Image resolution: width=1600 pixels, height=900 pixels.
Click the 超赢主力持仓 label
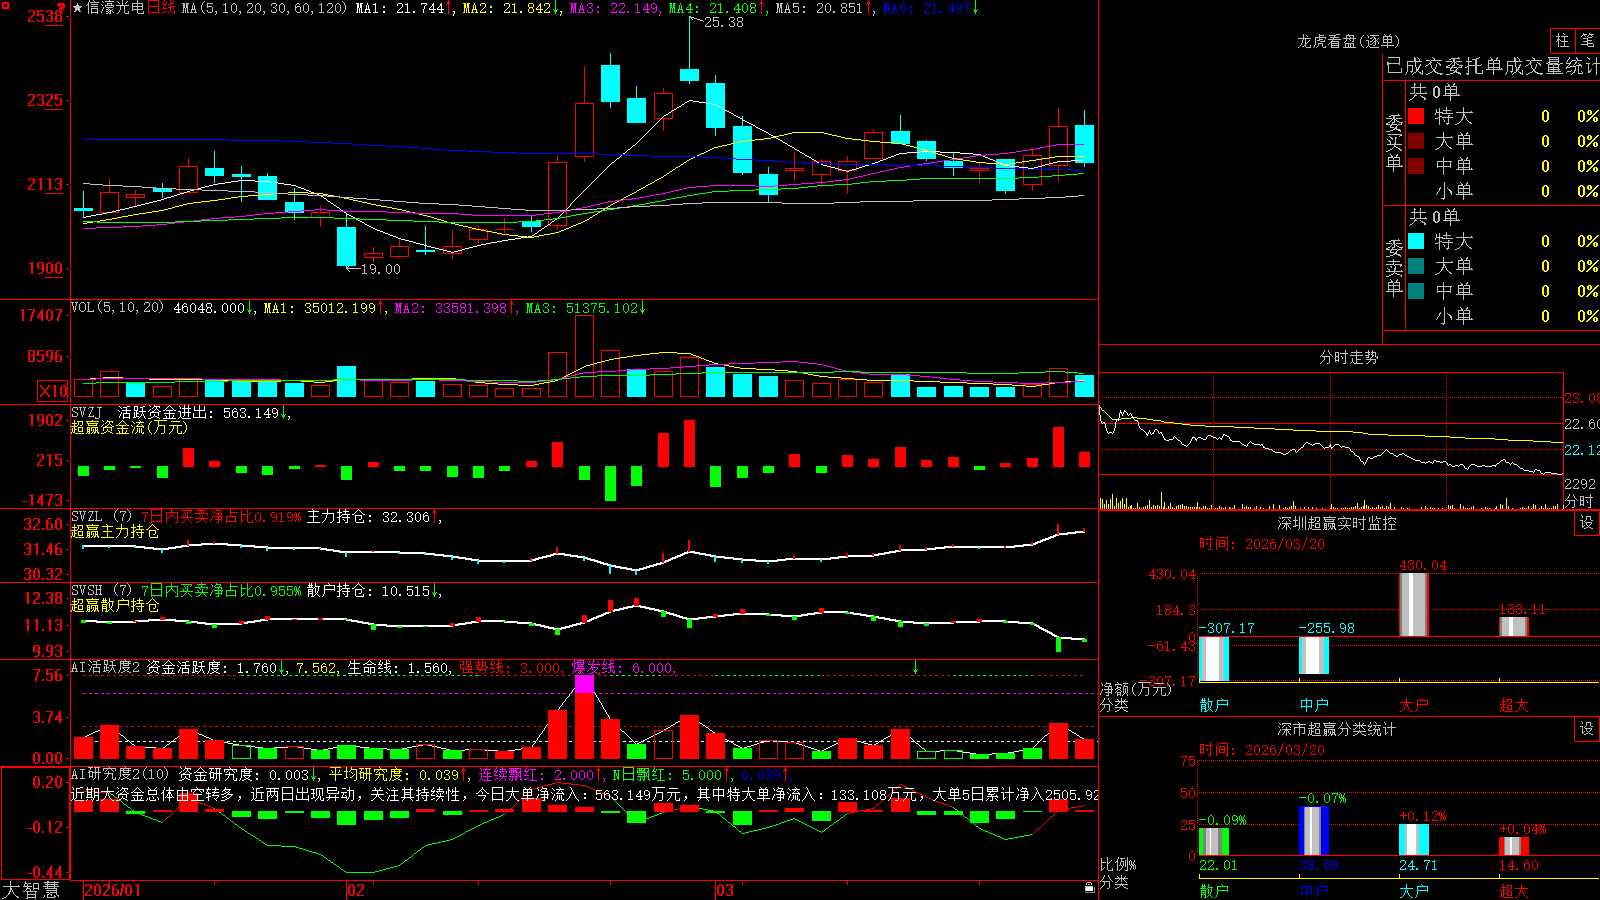click(115, 532)
